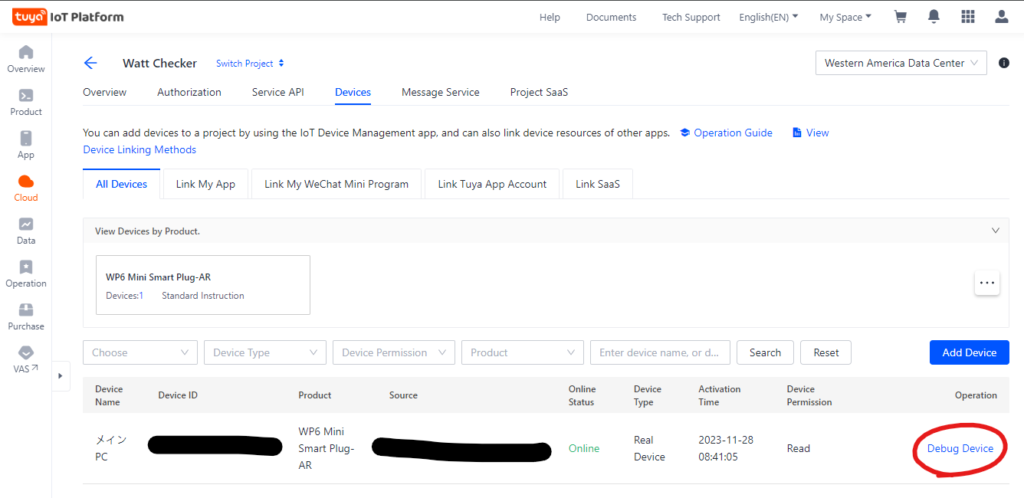Screen dimensions: 1024x498
Task: Click the shopping cart icon
Action: tap(900, 17)
